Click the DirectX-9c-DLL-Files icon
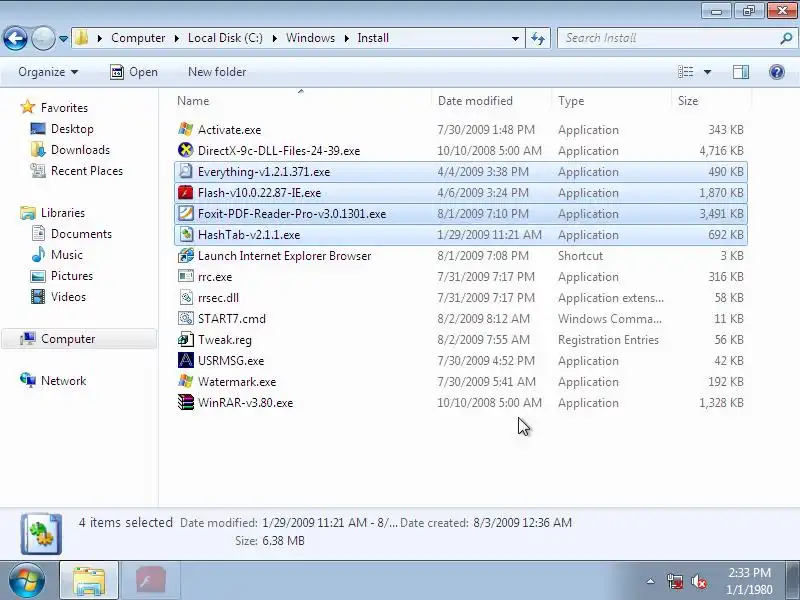This screenshot has height=600, width=800. pos(186,151)
